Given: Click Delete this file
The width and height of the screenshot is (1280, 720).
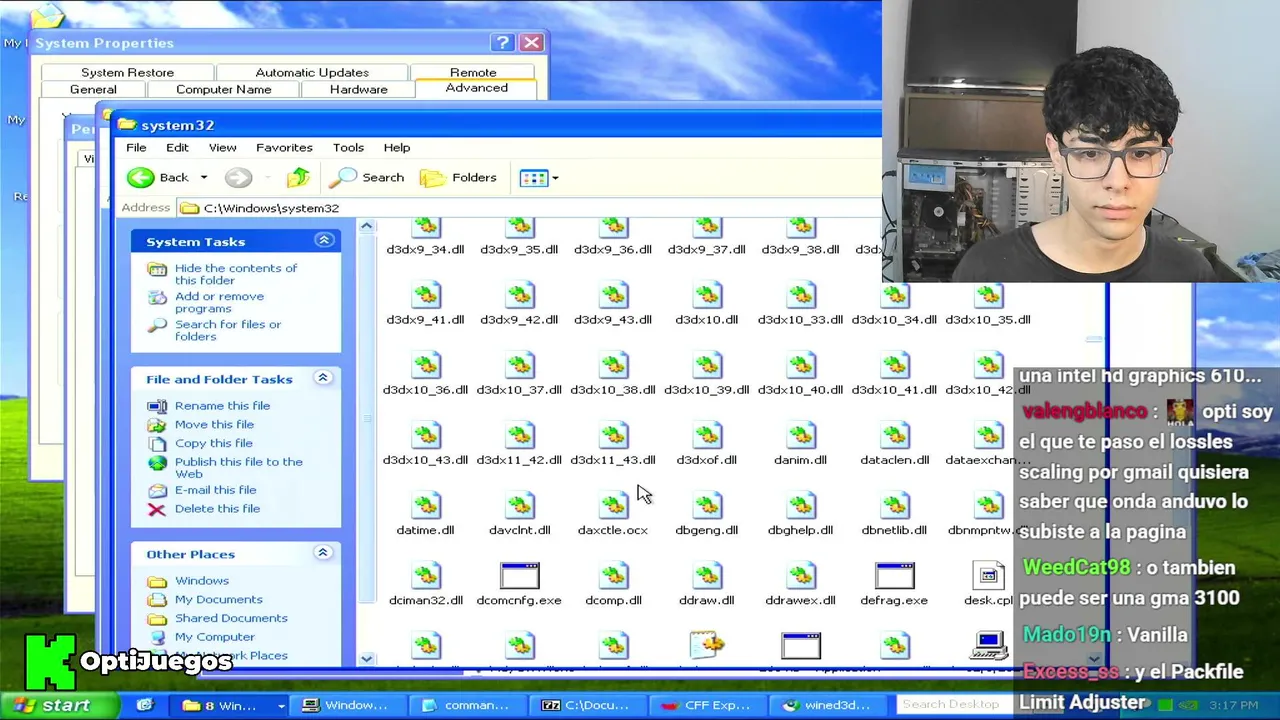Looking at the screenshot, I should tap(217, 509).
